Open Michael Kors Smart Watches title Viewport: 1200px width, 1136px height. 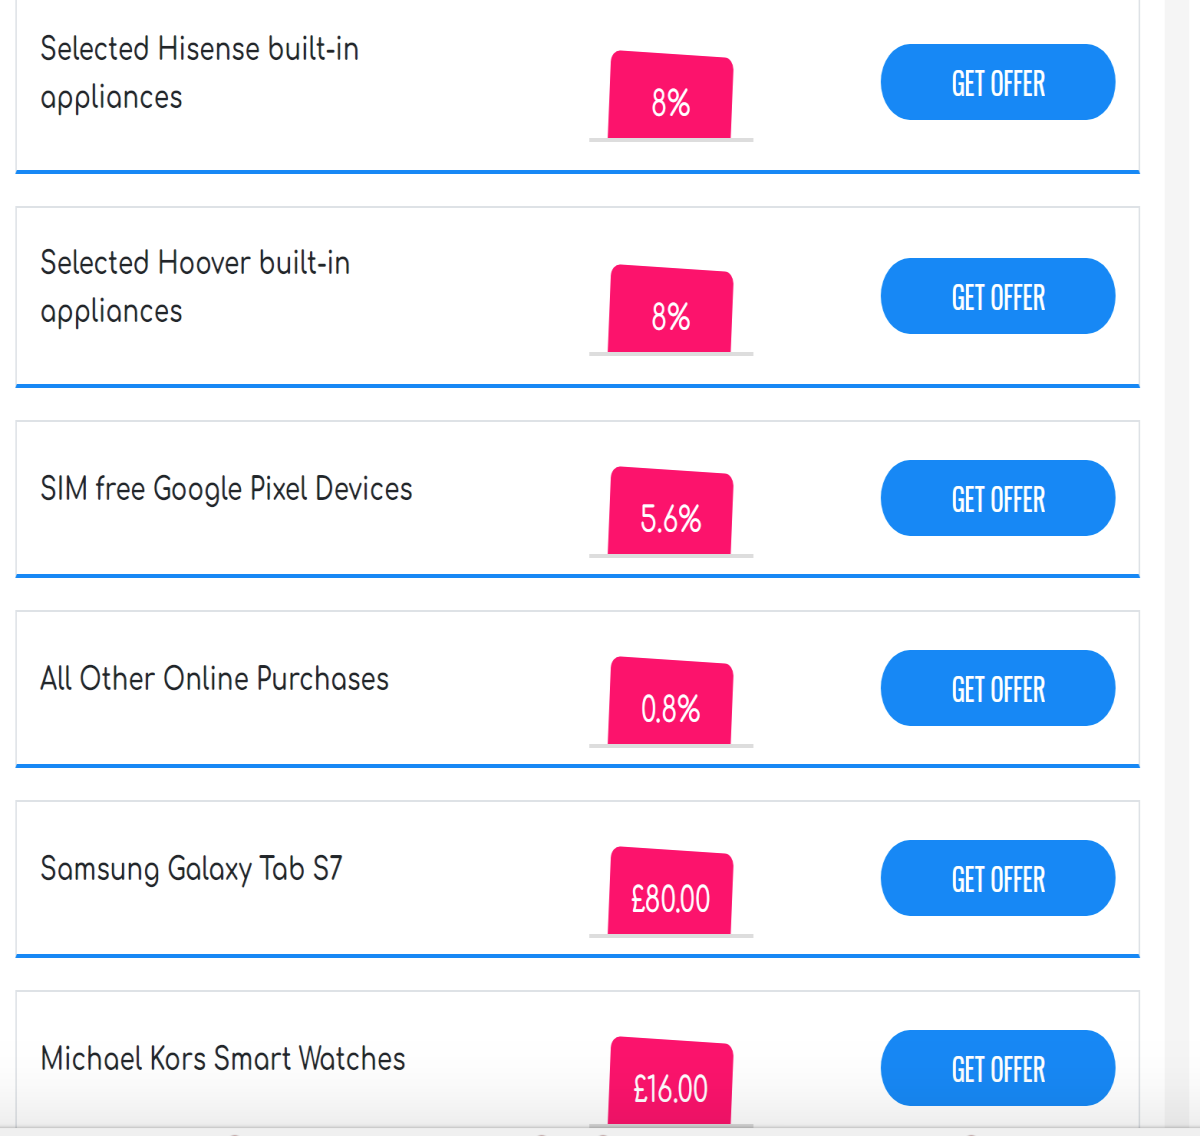pos(223,1058)
